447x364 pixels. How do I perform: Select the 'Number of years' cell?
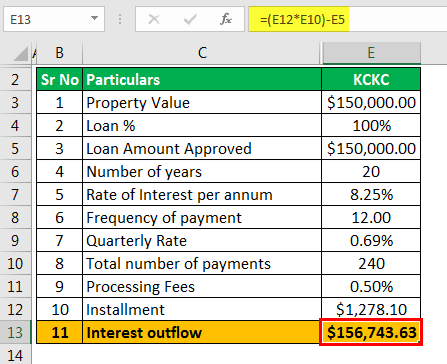202,171
